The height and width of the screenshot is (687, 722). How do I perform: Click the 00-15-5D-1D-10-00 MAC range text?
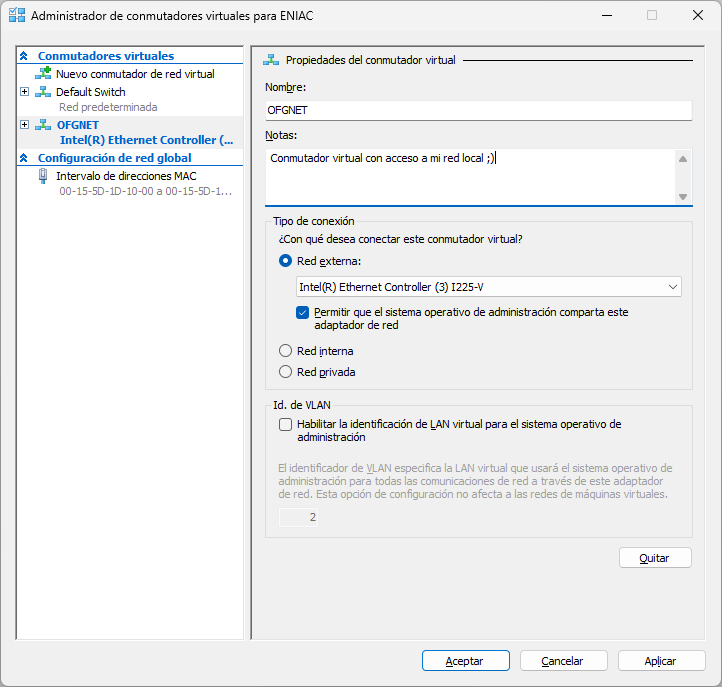pyautogui.click(x=146, y=191)
